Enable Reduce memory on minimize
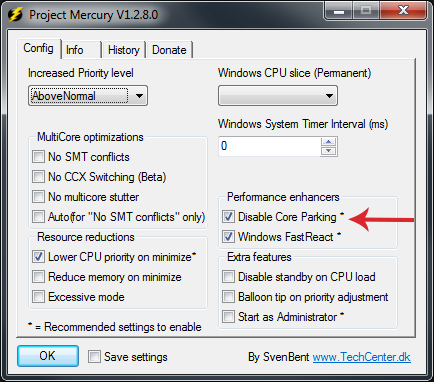 pyautogui.click(x=38, y=277)
